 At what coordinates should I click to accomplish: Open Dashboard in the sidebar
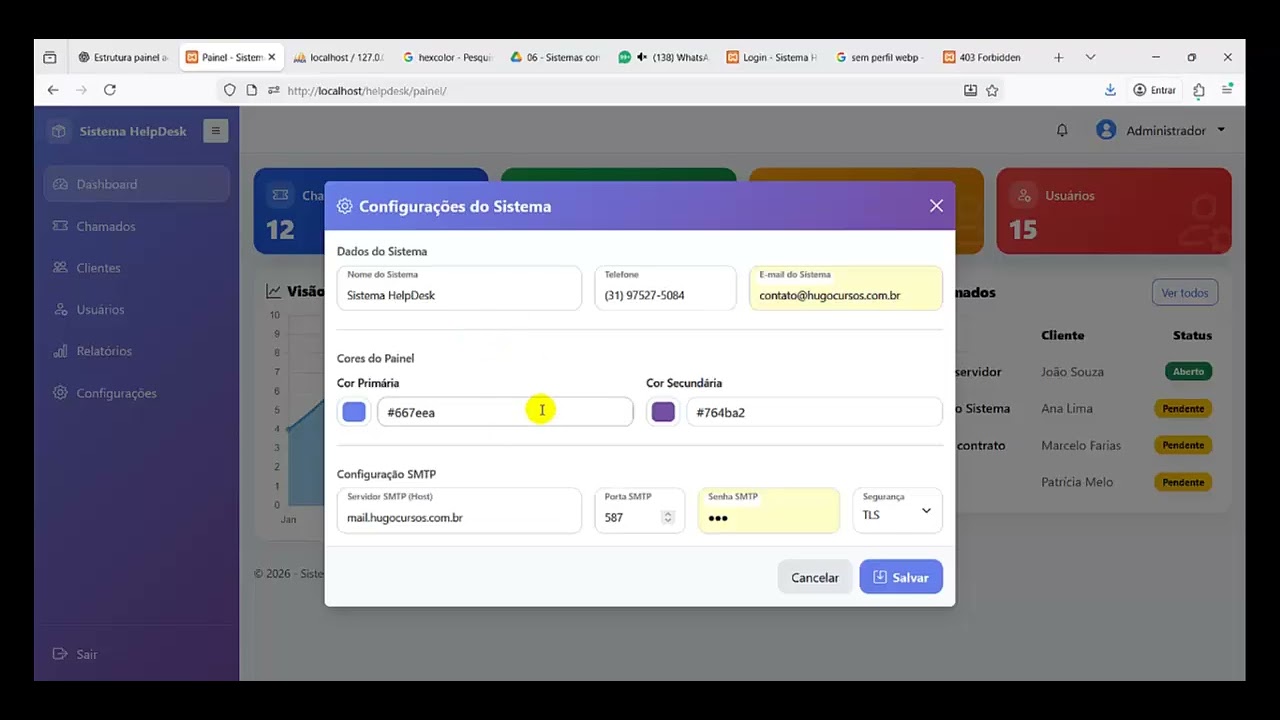pos(137,184)
